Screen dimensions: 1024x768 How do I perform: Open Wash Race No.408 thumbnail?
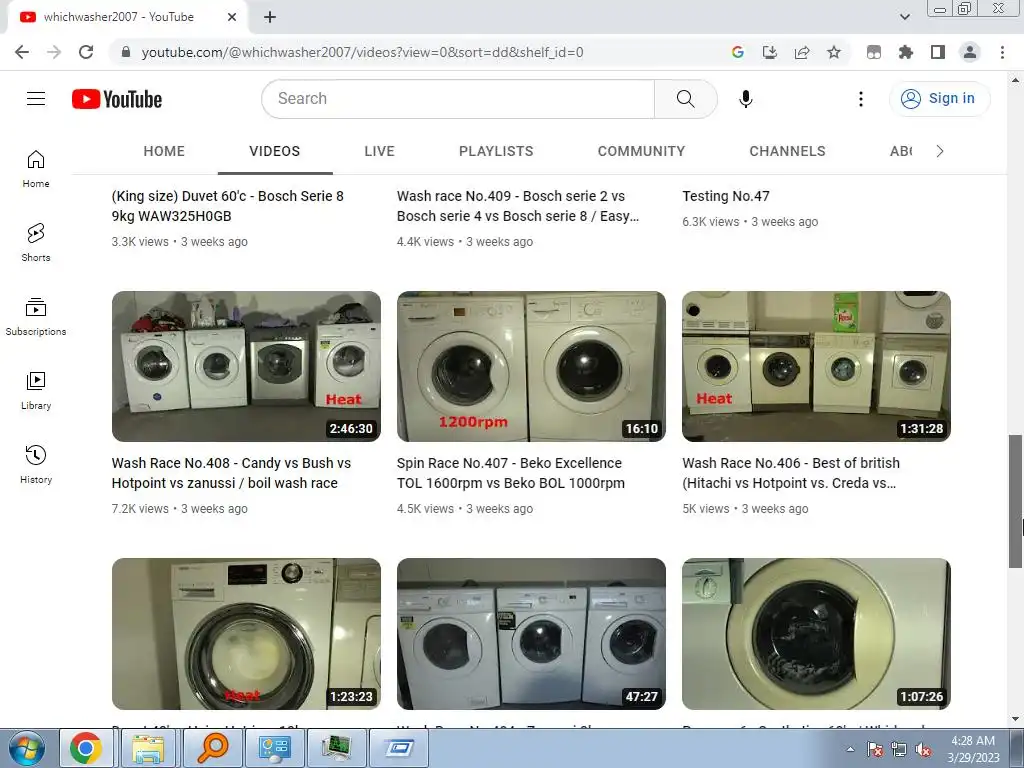[x=246, y=366]
